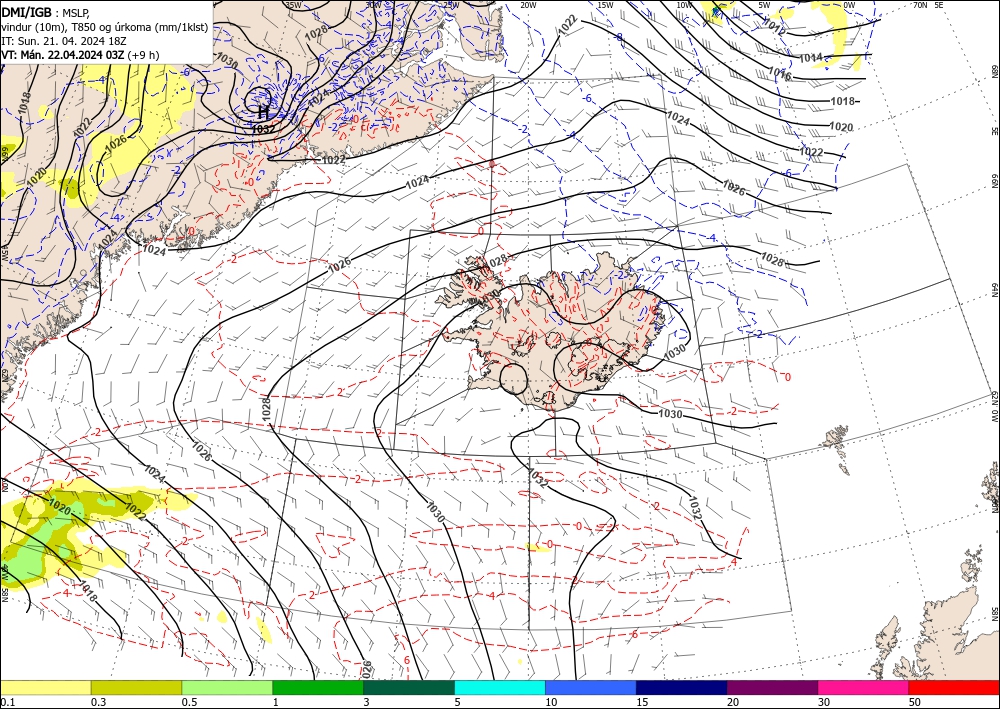
Task: Click the yellow 0.1–0.3 legend swatch
Action: [45, 687]
